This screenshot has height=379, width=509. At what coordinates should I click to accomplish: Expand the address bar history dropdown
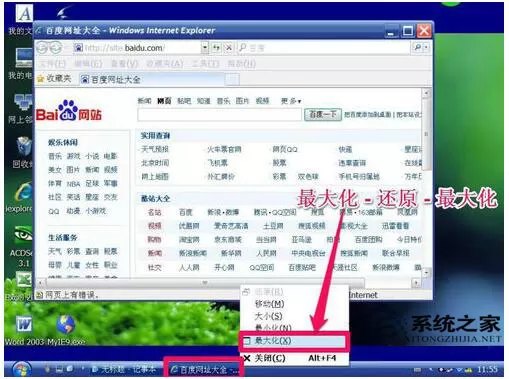tap(205, 48)
